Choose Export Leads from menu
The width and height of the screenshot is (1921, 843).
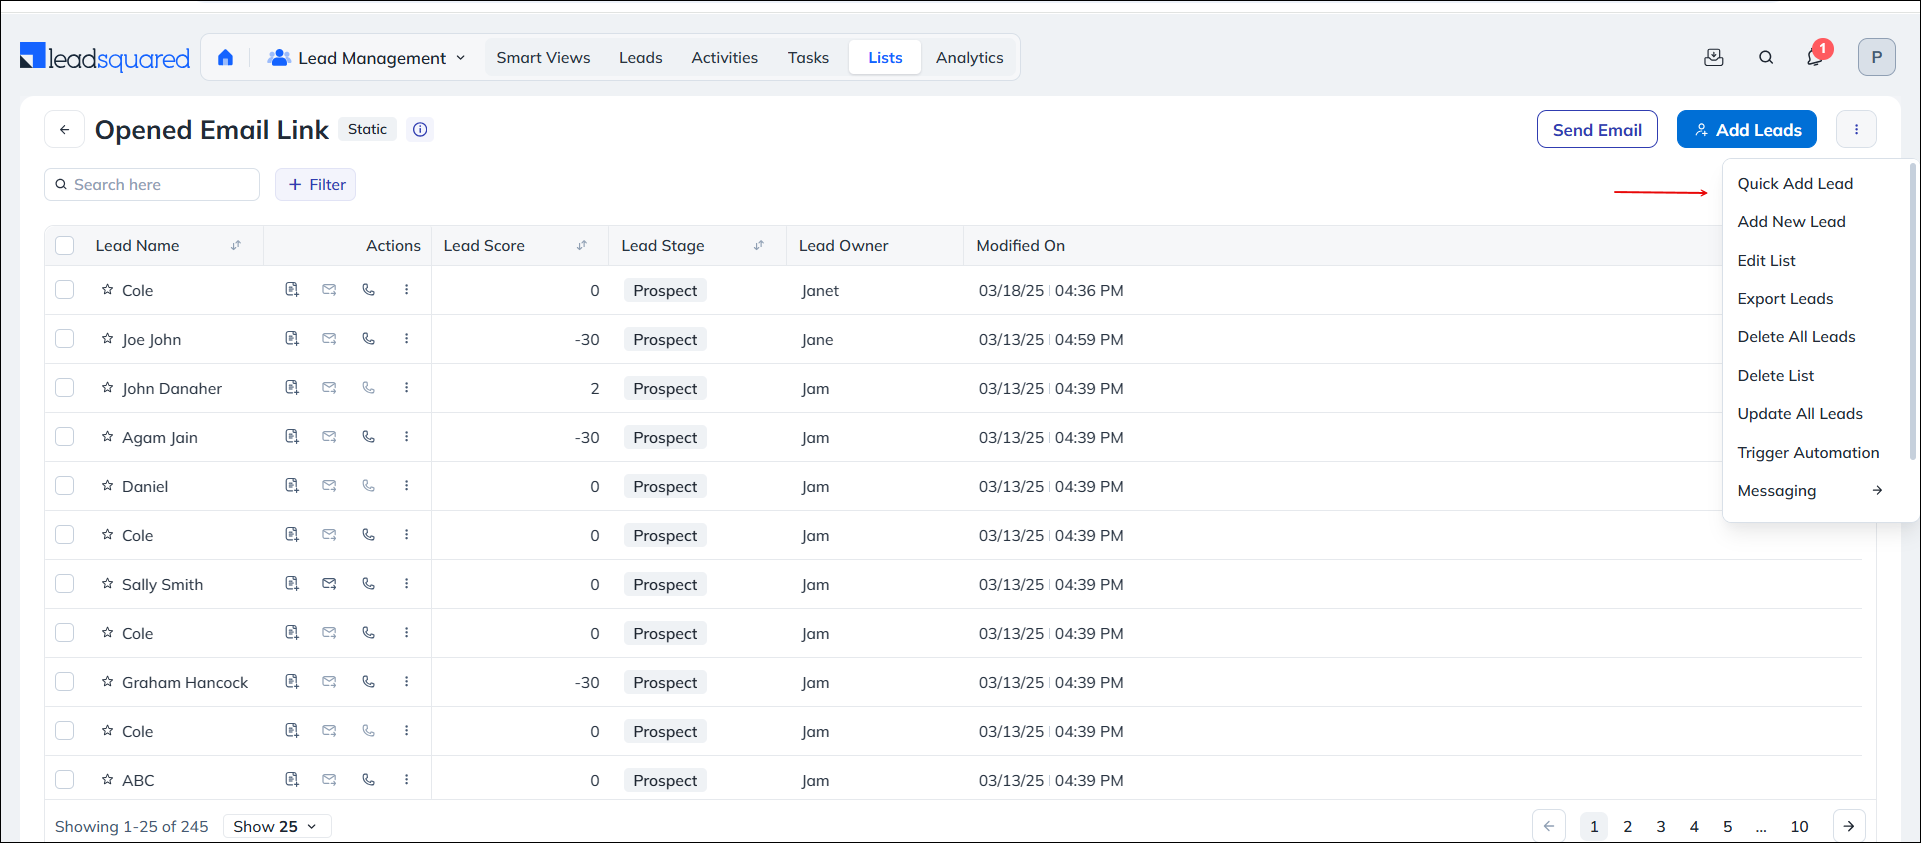pos(1785,299)
